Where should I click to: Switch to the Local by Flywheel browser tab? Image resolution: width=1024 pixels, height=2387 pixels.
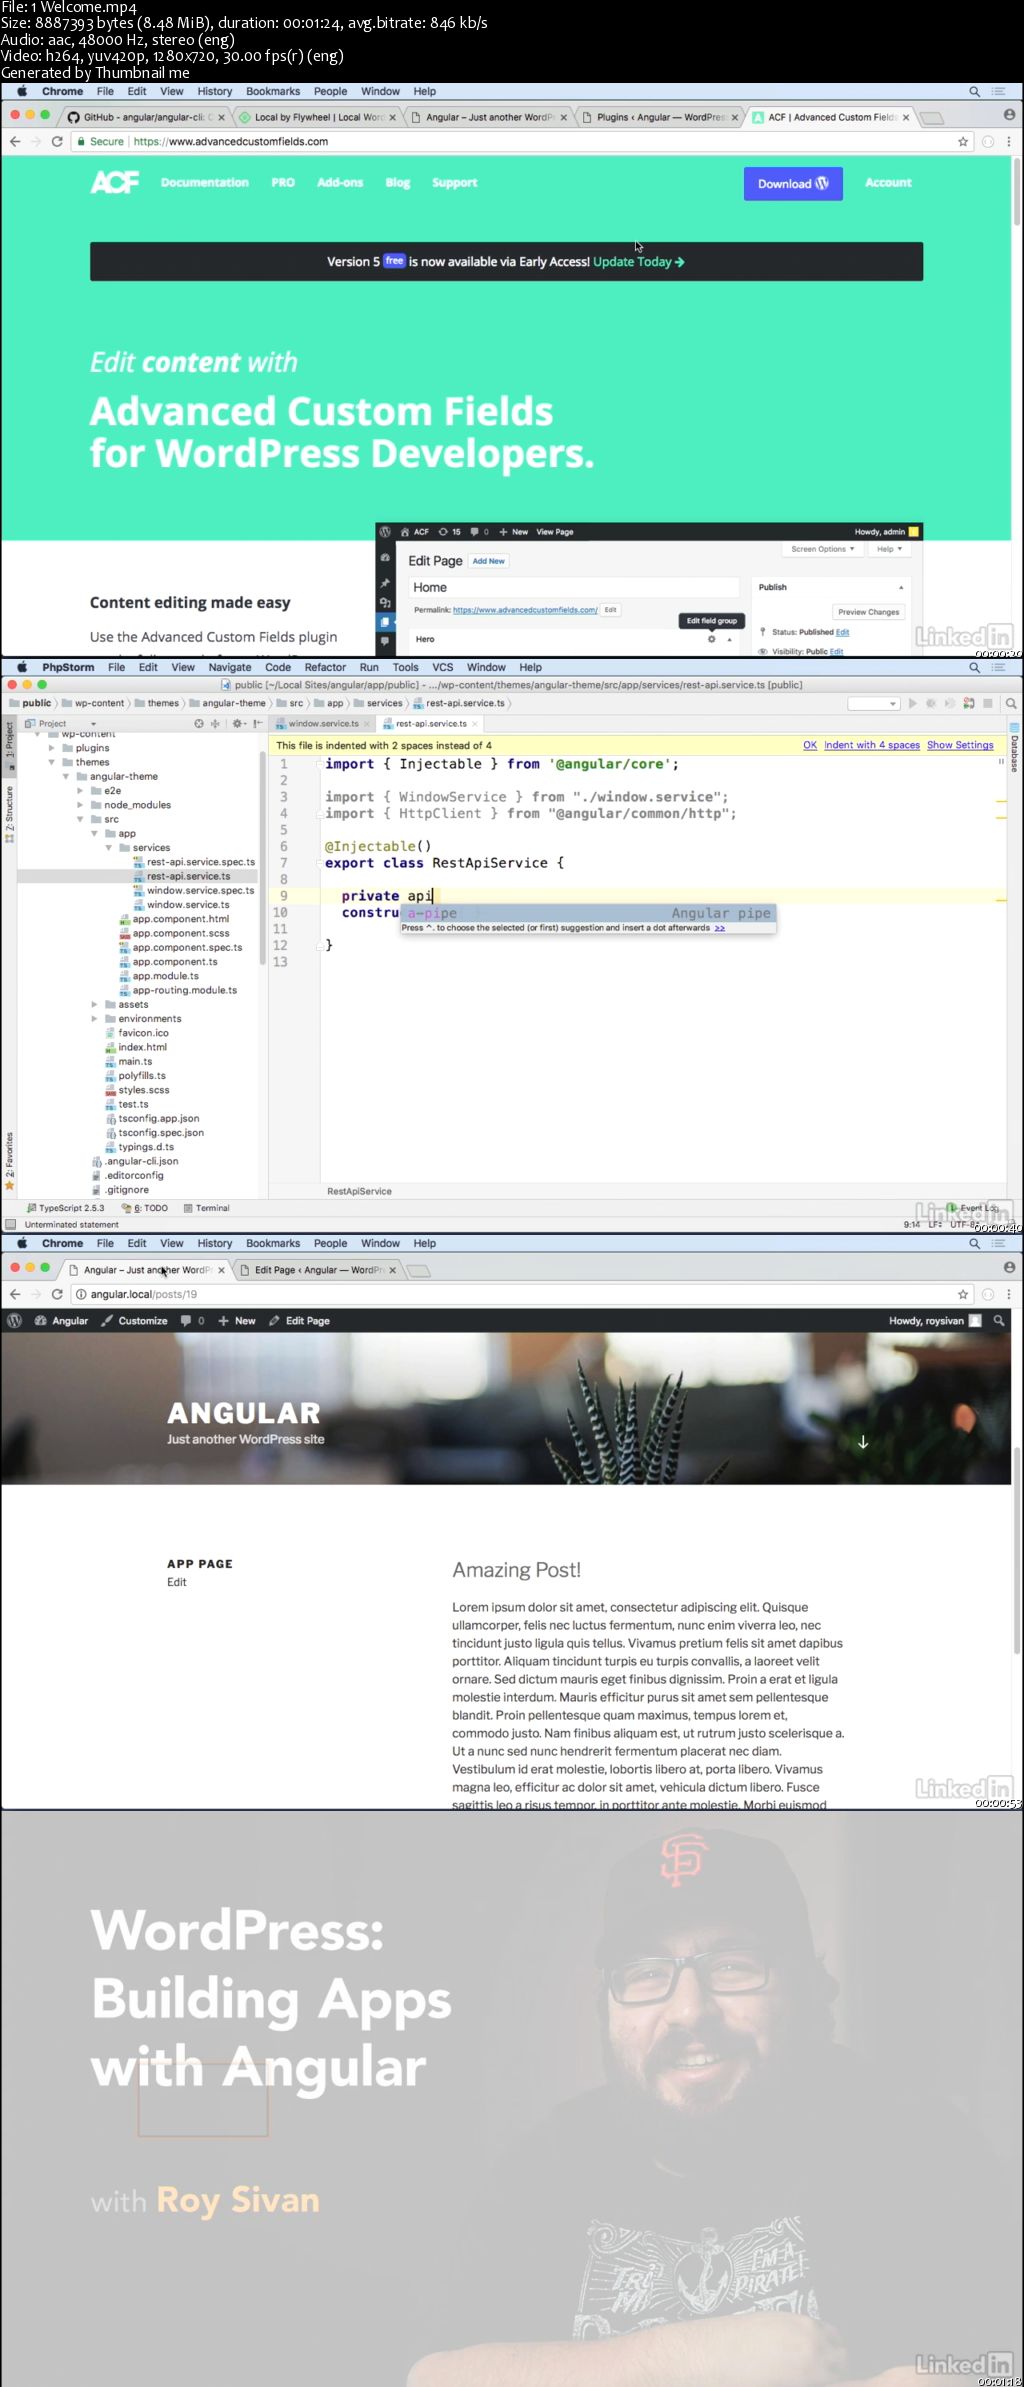click(318, 117)
